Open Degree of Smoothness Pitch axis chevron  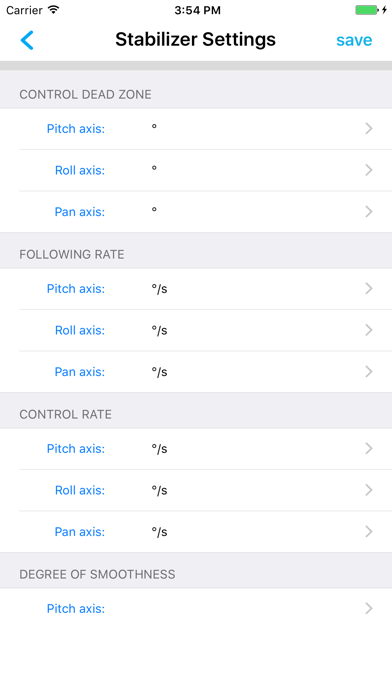pyautogui.click(x=368, y=609)
